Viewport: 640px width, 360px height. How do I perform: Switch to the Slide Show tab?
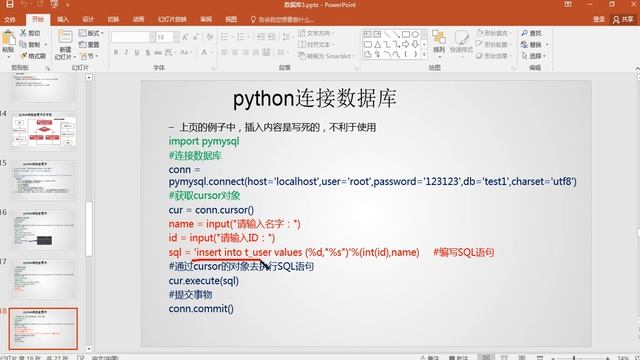coord(172,19)
